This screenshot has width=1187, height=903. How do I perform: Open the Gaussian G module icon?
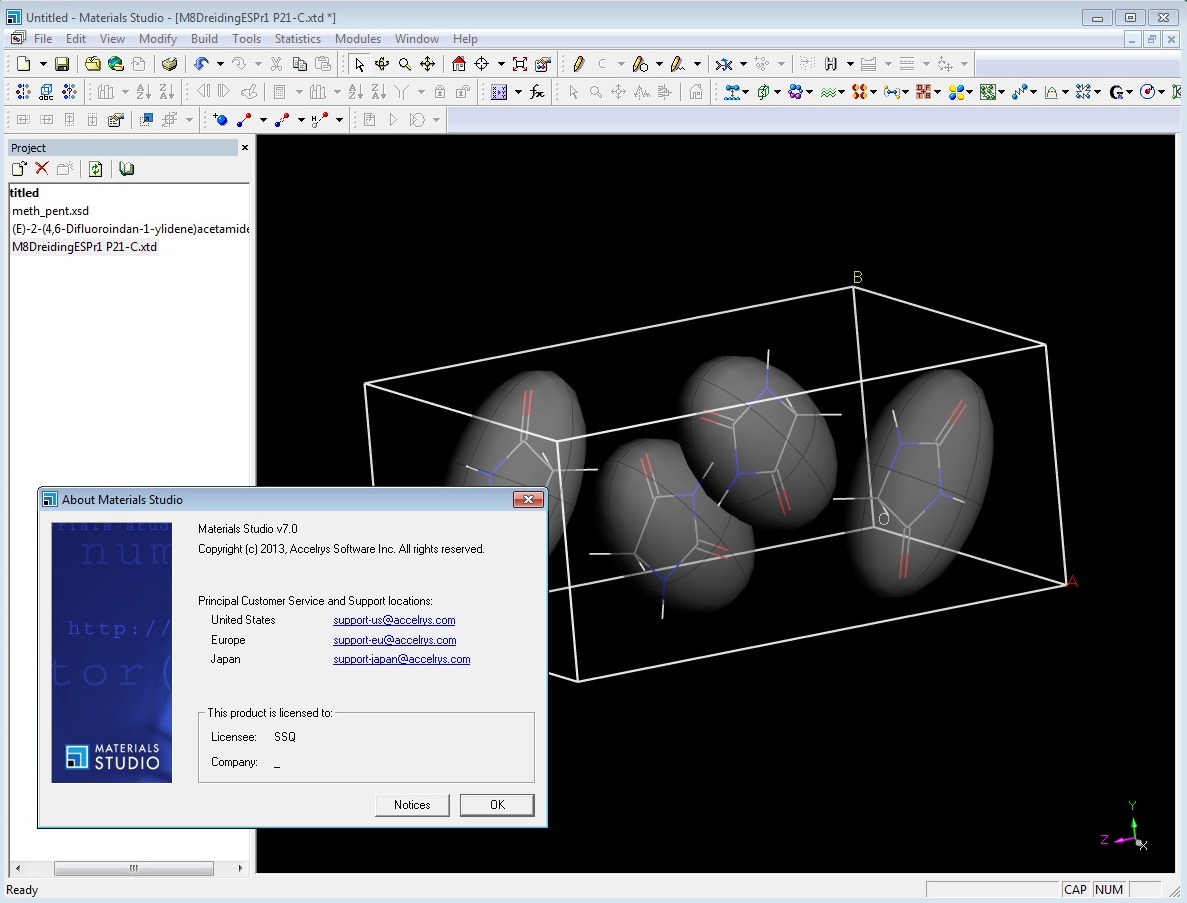(1116, 92)
